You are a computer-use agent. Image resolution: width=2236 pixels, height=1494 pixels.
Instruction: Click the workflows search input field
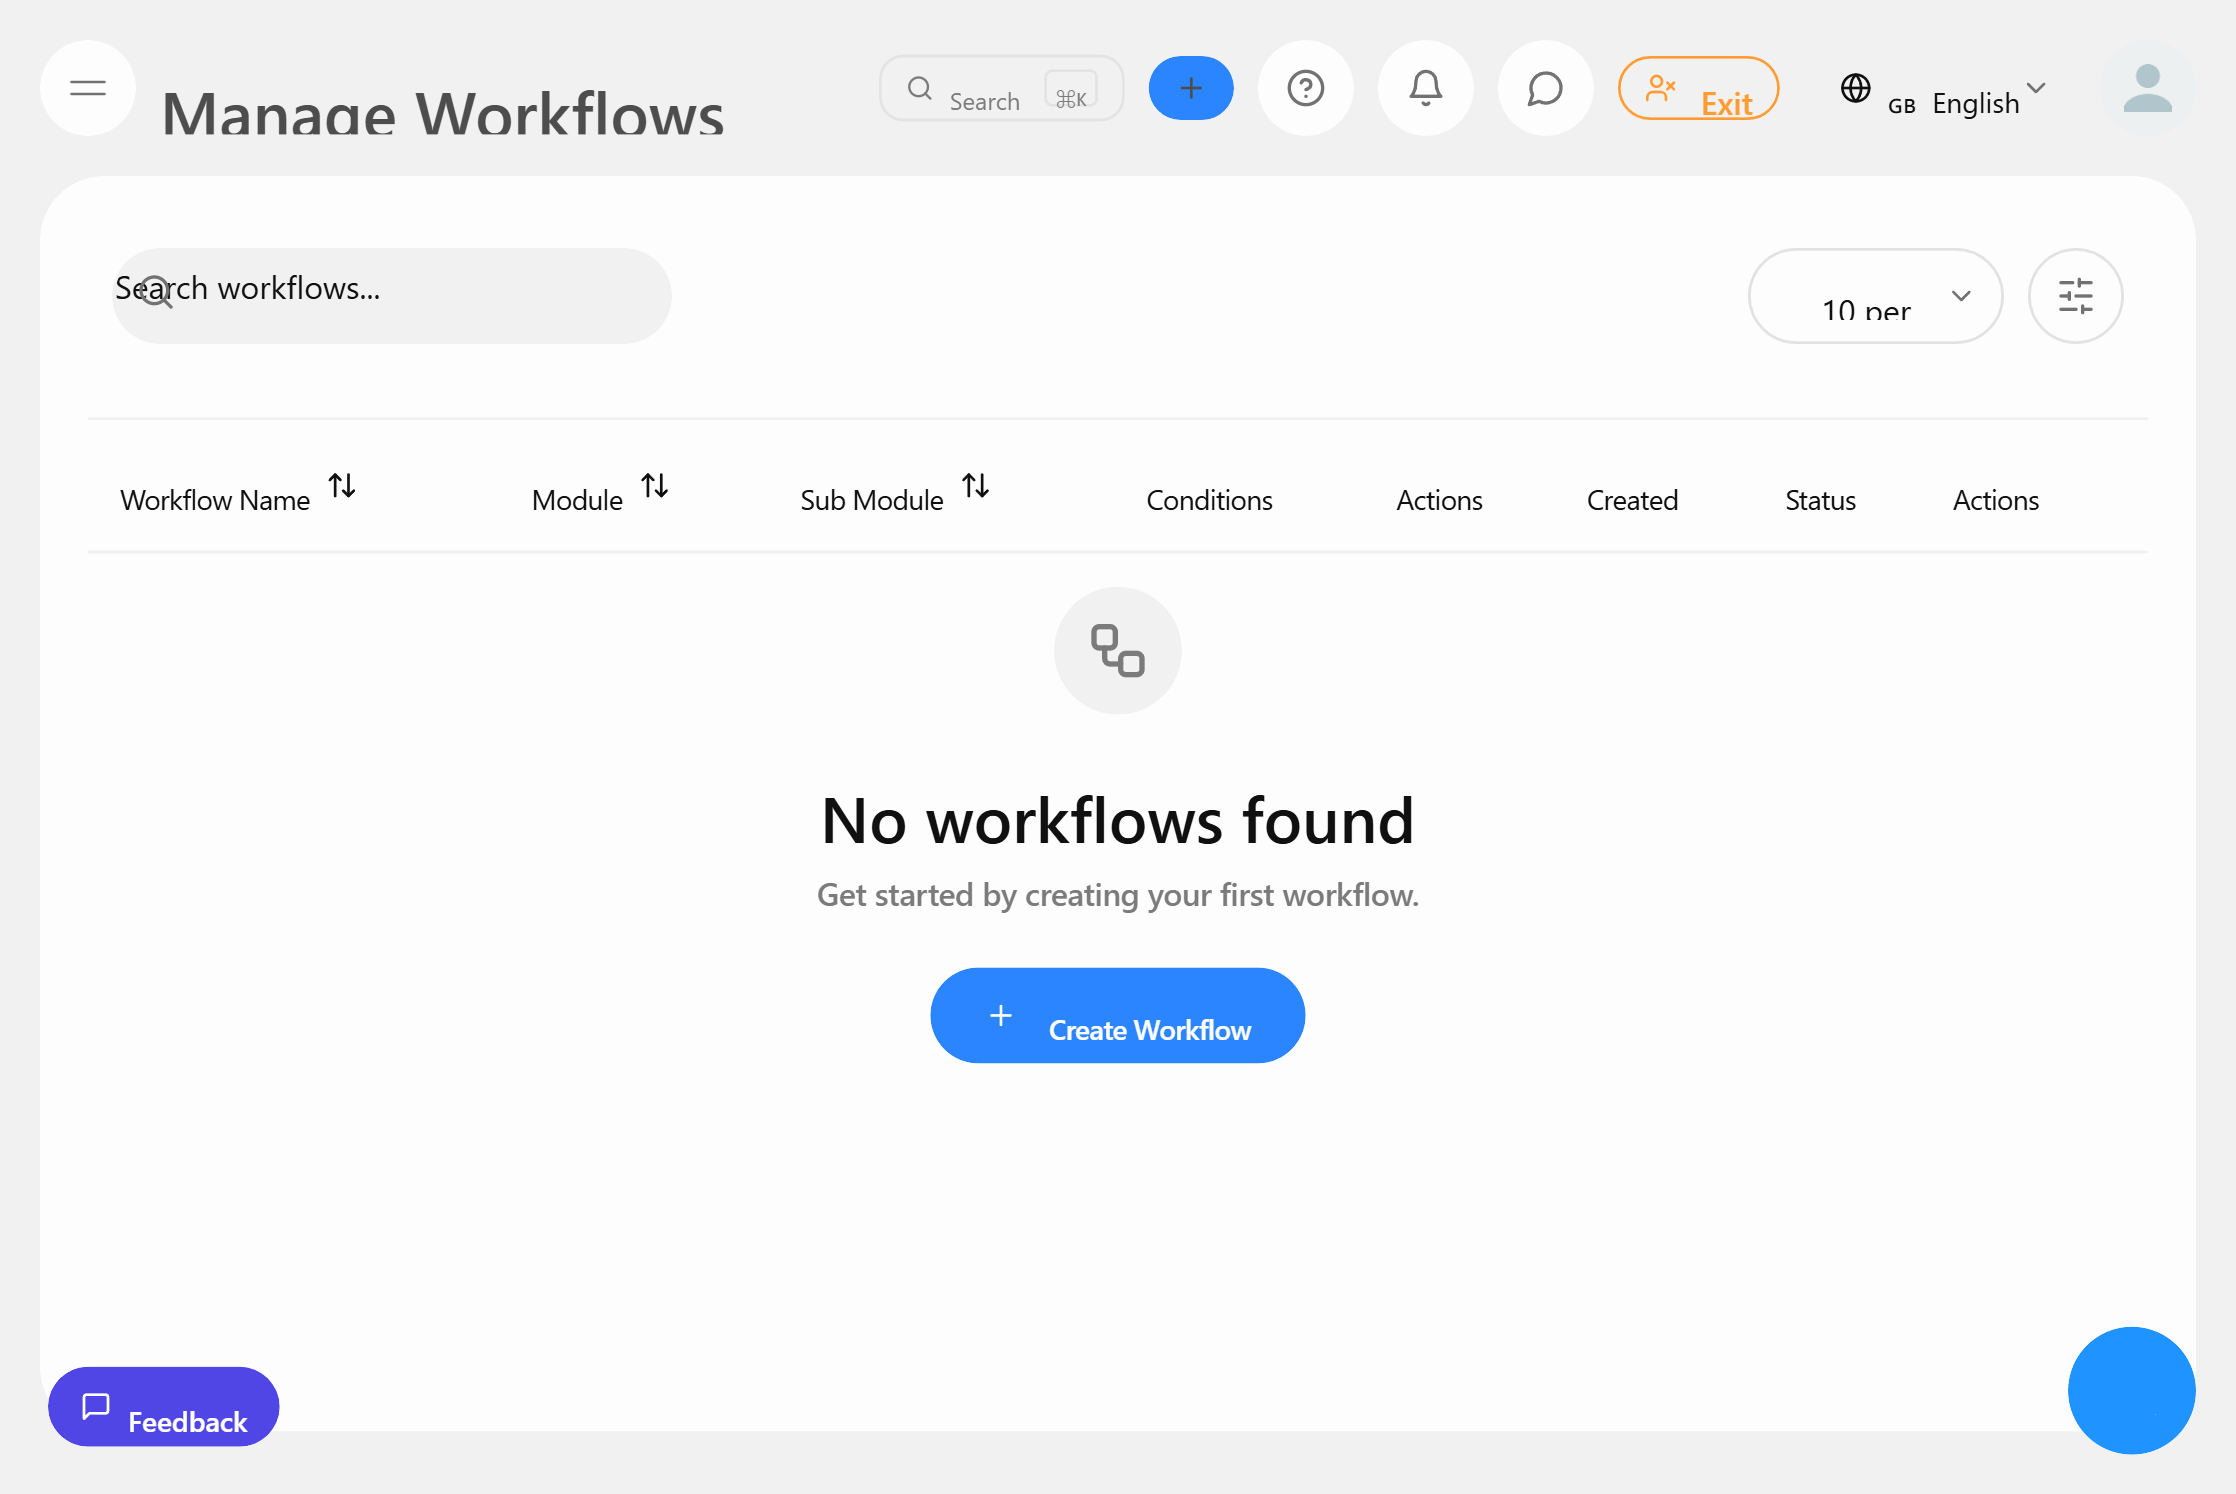tap(391, 295)
